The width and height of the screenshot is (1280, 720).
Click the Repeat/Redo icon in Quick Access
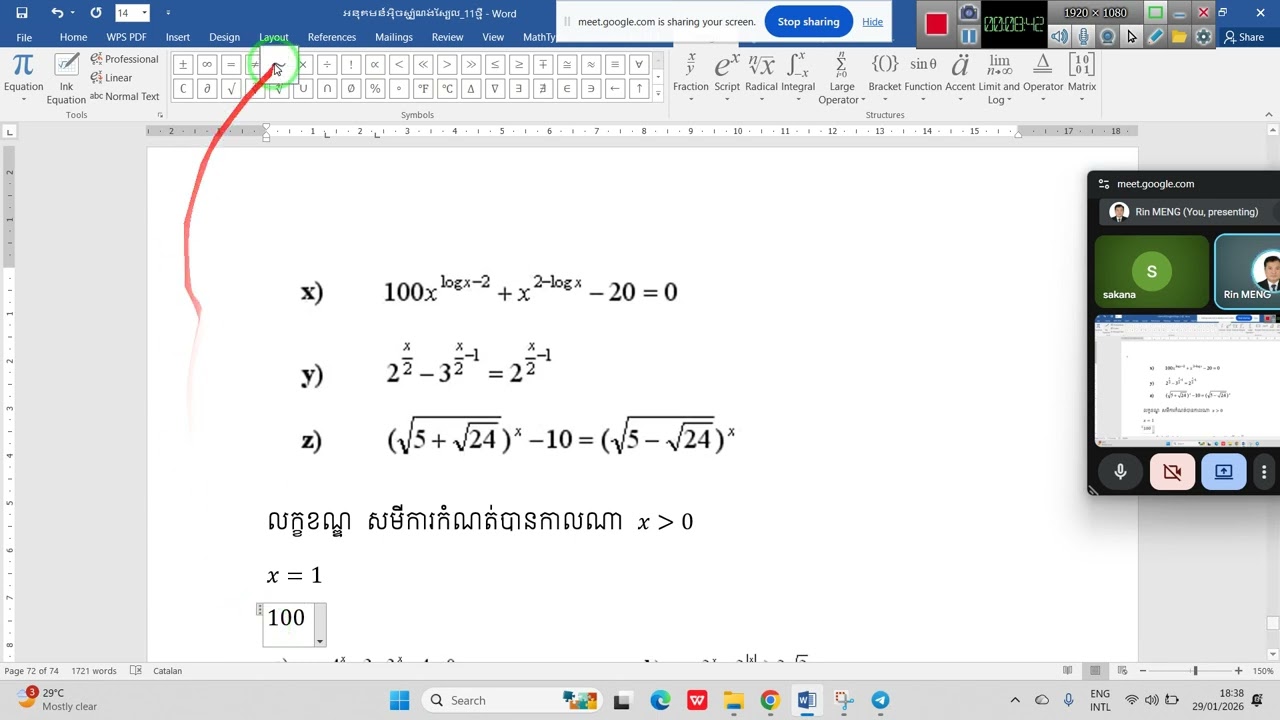point(96,13)
